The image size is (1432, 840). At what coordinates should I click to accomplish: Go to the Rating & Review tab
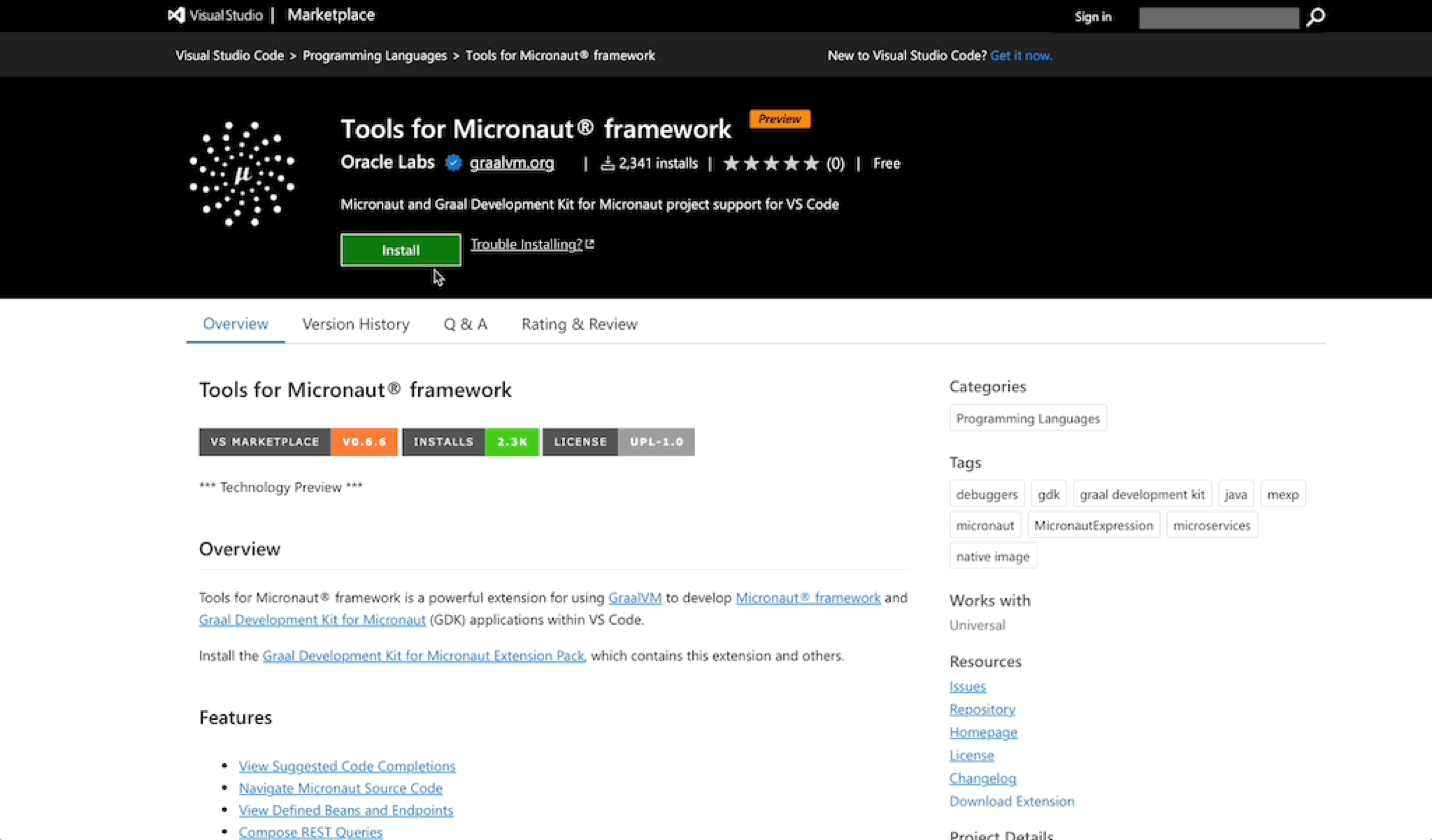coord(579,324)
